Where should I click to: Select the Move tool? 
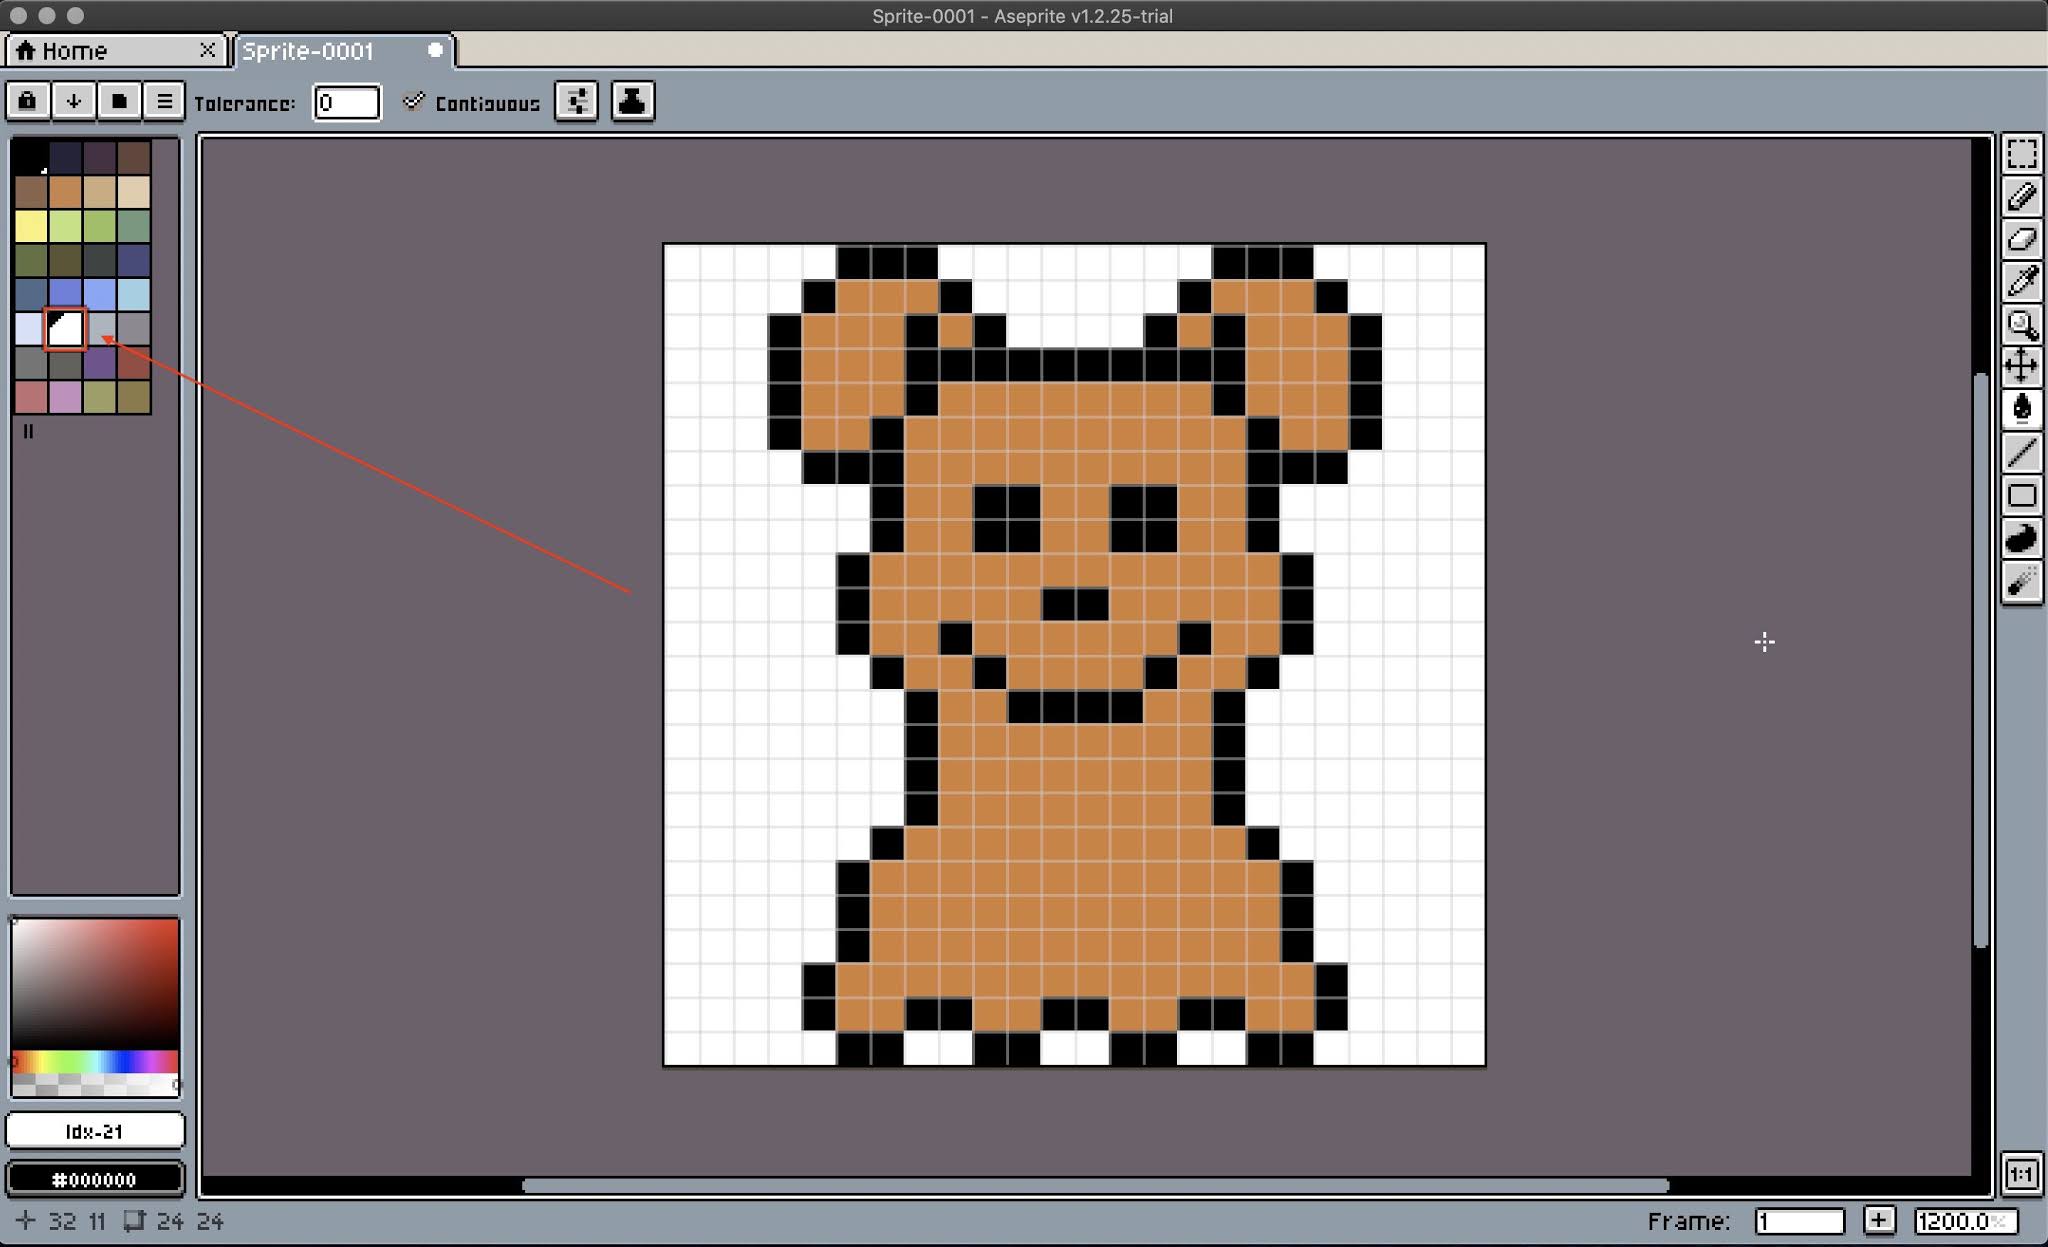2021,366
